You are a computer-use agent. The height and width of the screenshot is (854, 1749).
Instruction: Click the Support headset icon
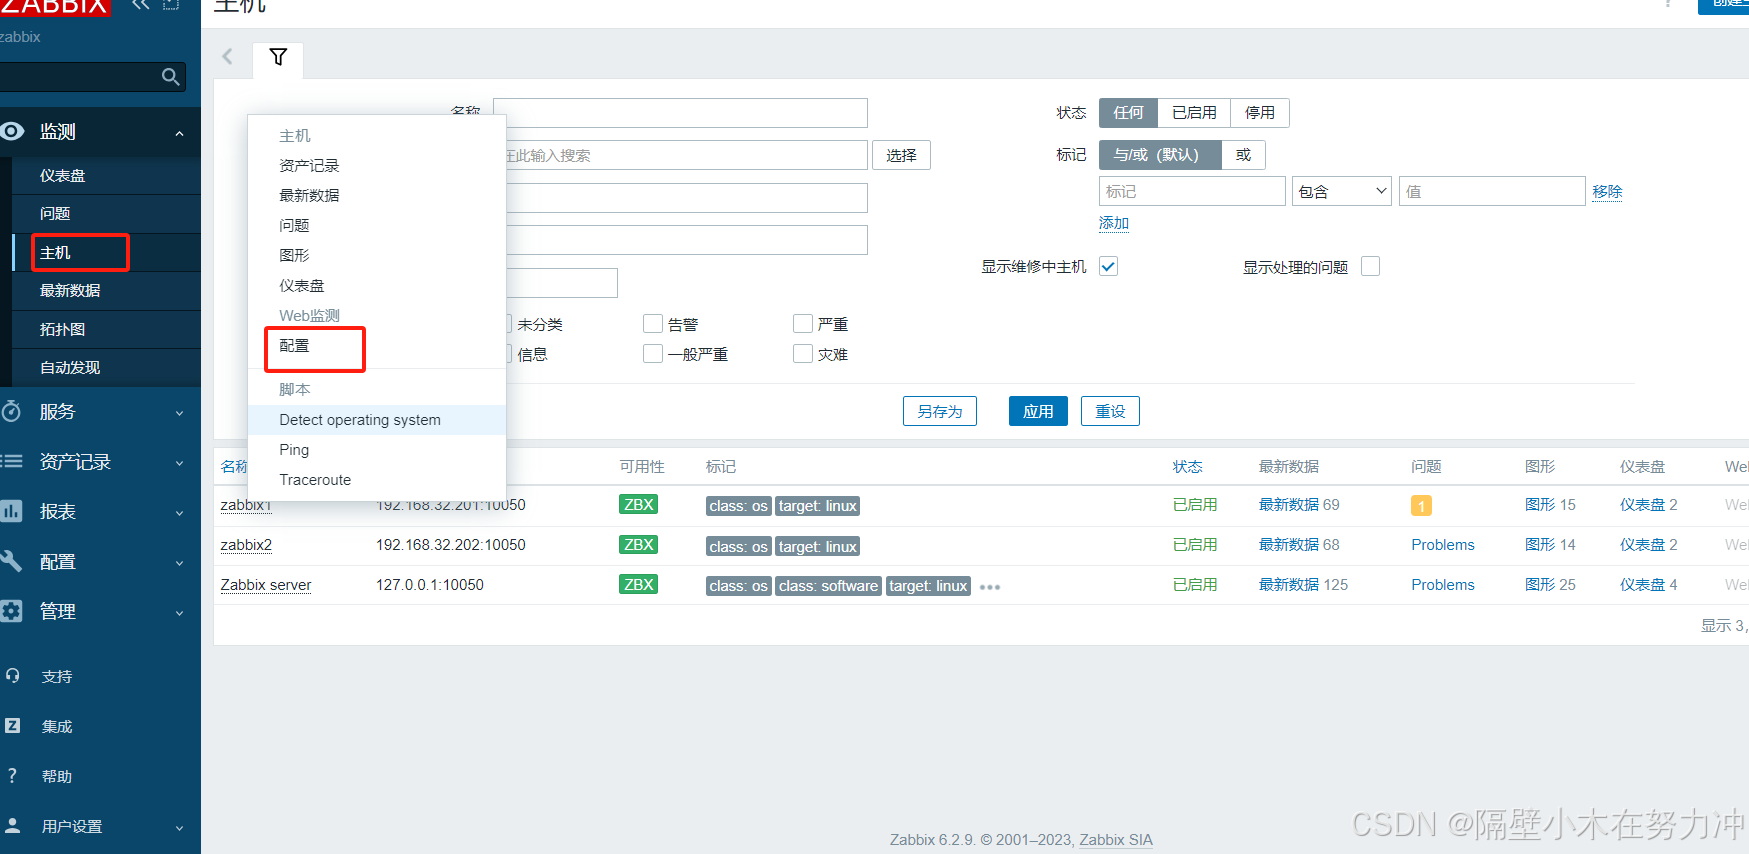pyautogui.click(x=12, y=676)
